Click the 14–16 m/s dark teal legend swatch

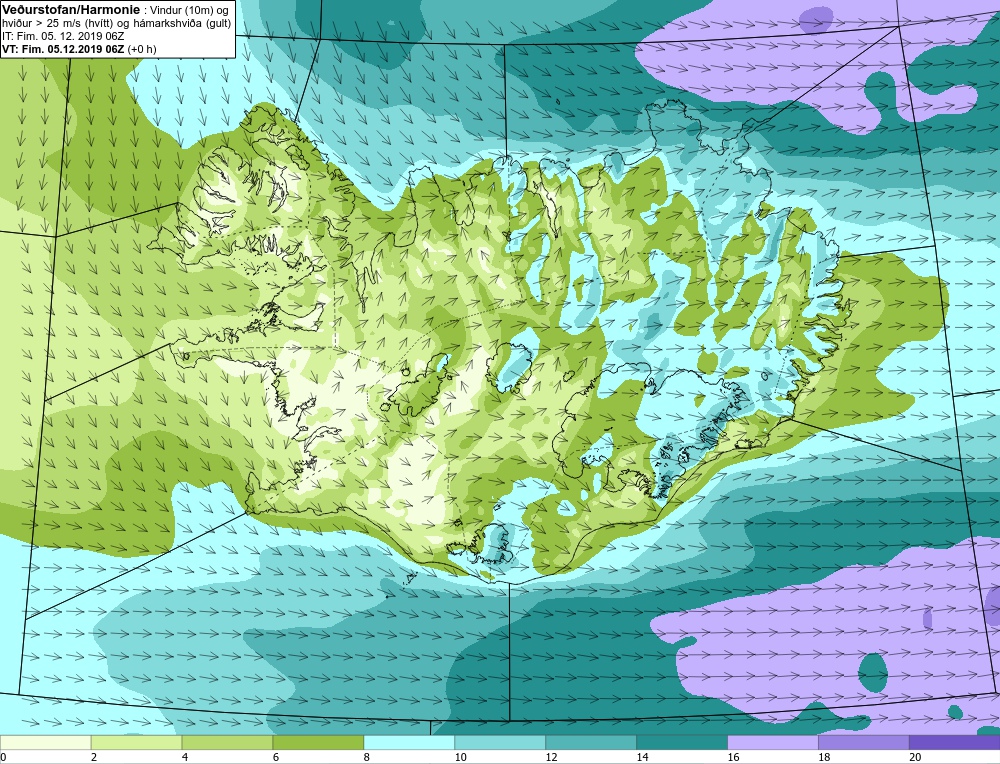tap(682, 742)
